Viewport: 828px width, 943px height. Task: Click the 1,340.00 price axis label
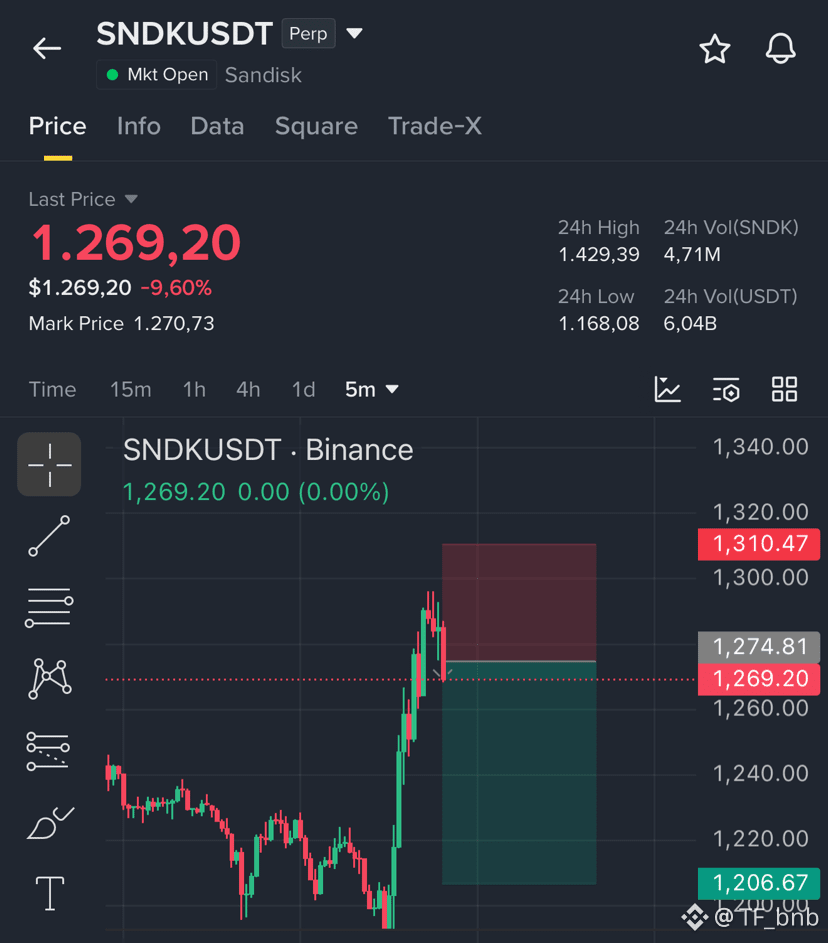click(761, 447)
